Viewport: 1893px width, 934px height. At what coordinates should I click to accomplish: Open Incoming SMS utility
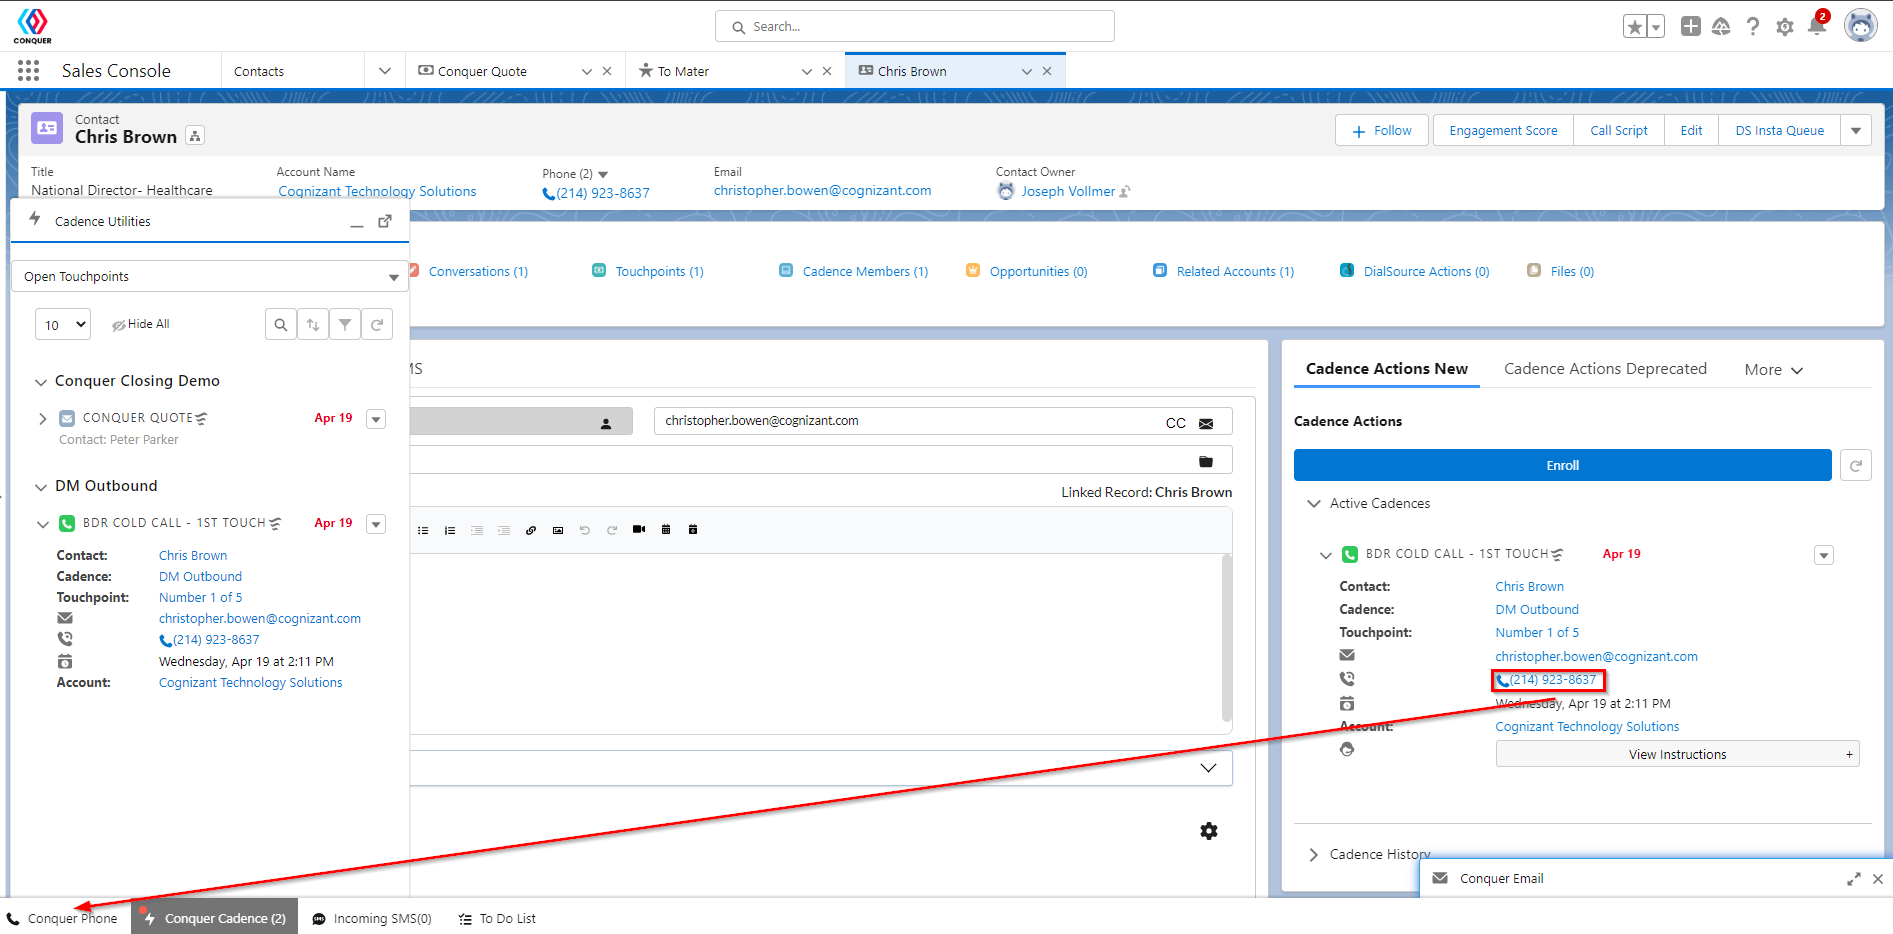(372, 918)
